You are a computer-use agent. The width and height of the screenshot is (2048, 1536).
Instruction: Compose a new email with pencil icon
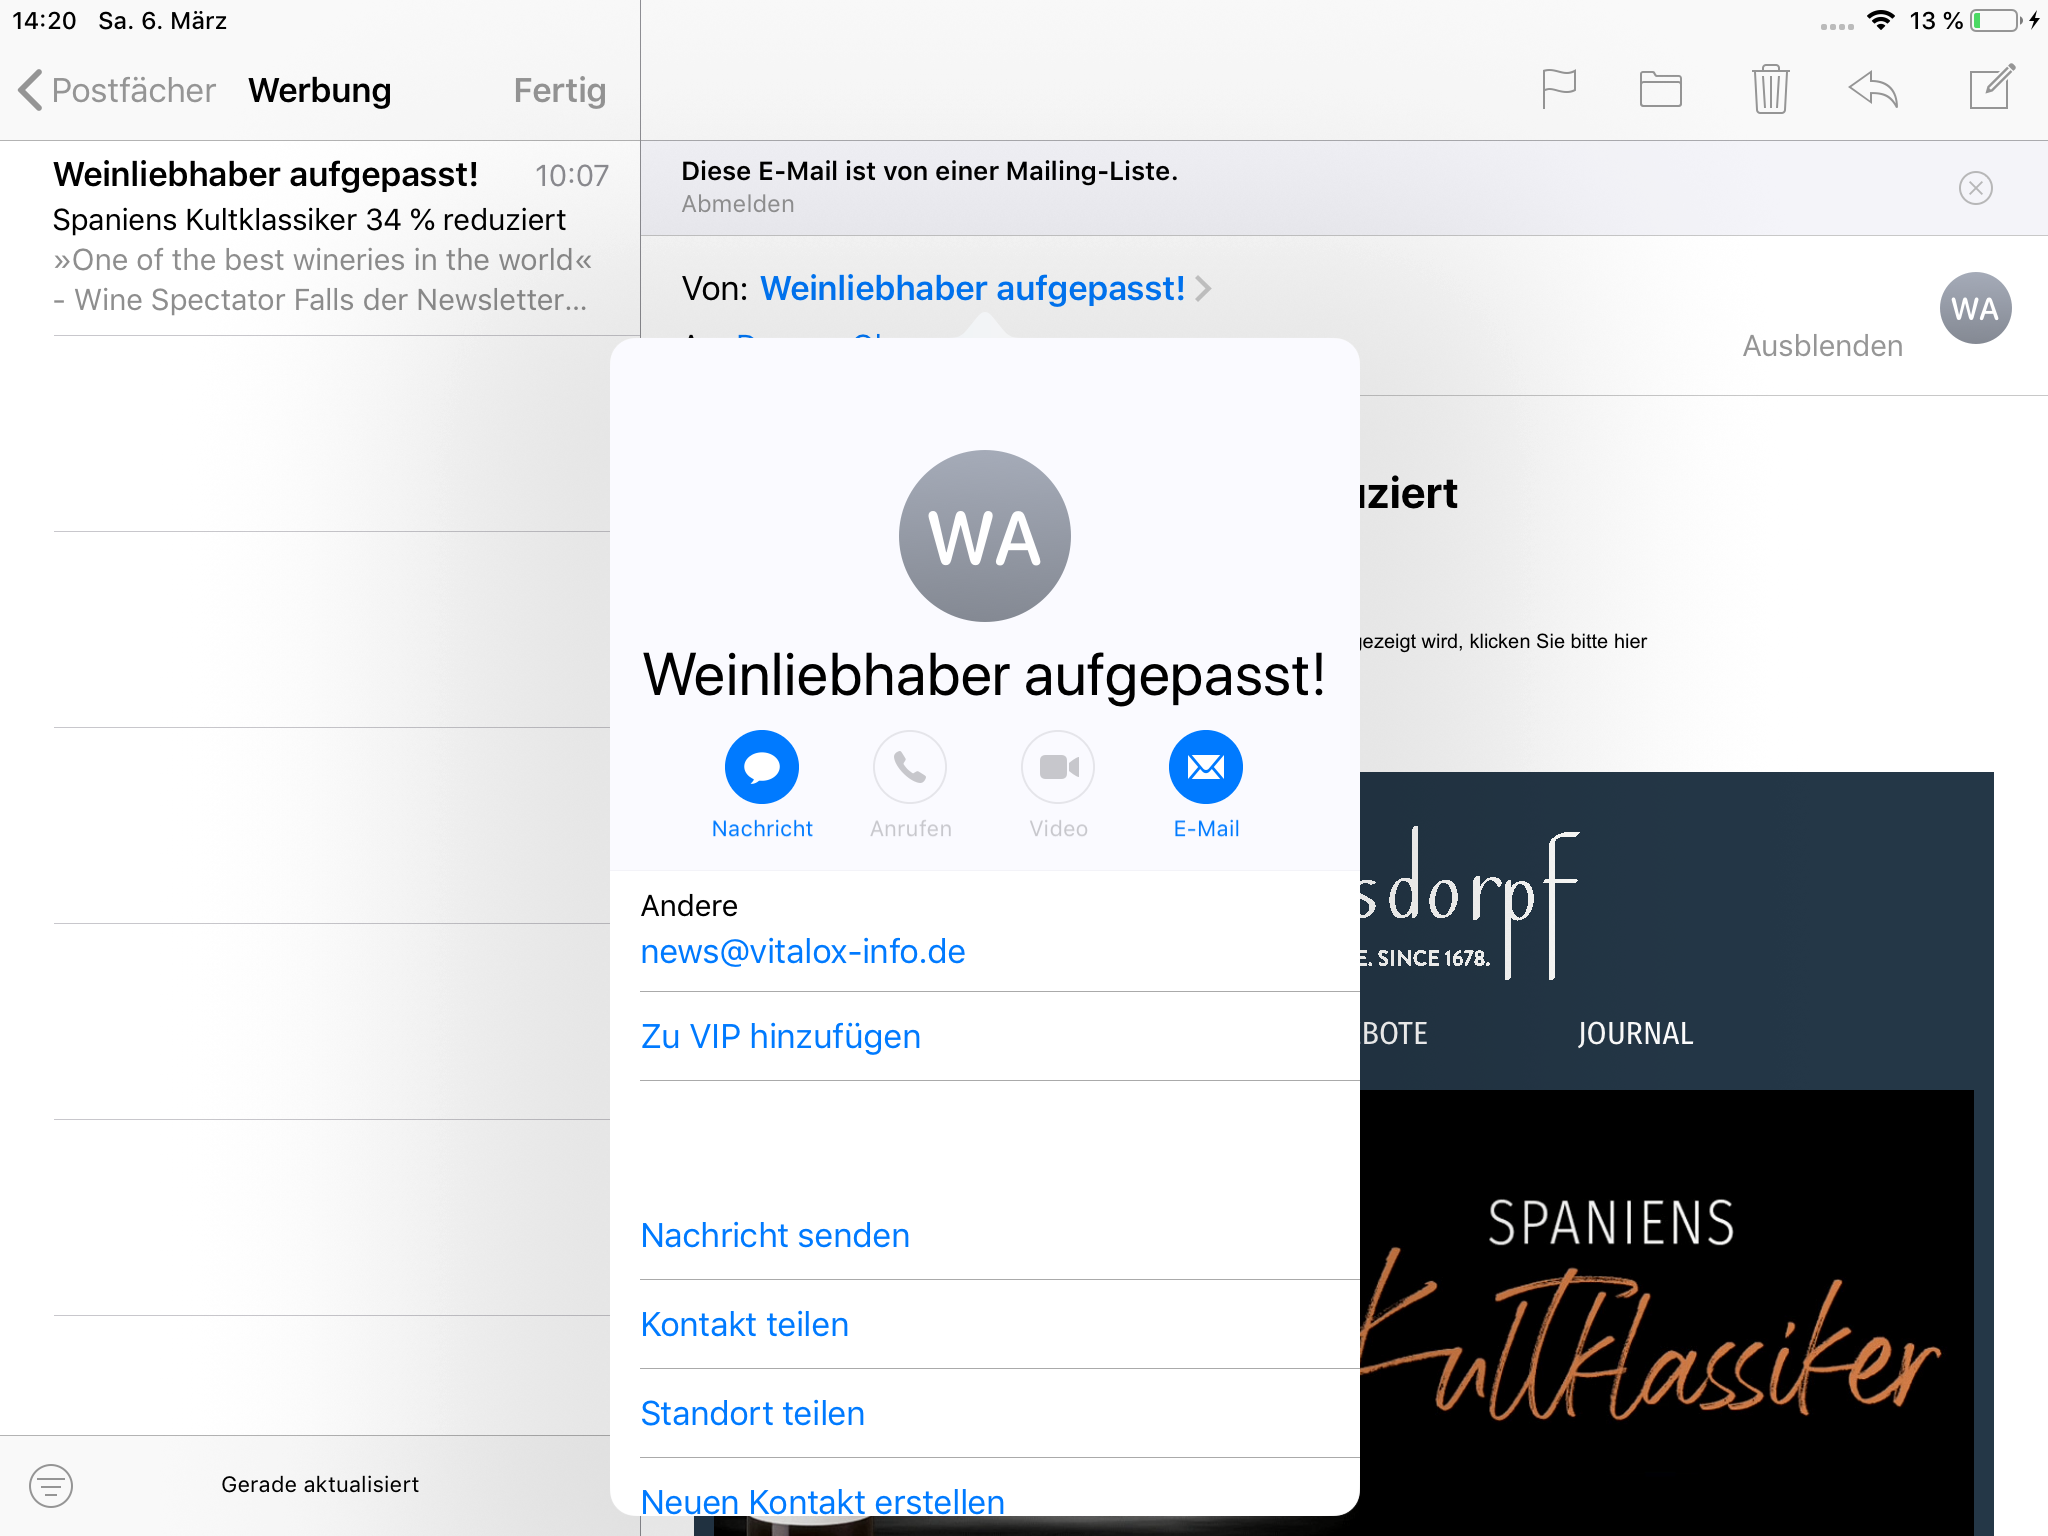[1991, 88]
